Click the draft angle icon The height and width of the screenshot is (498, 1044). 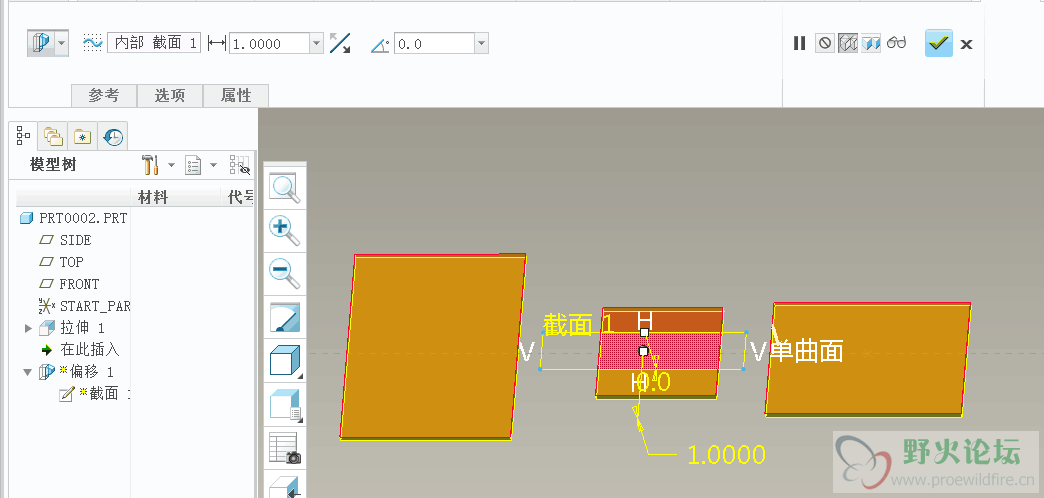pyautogui.click(x=380, y=45)
